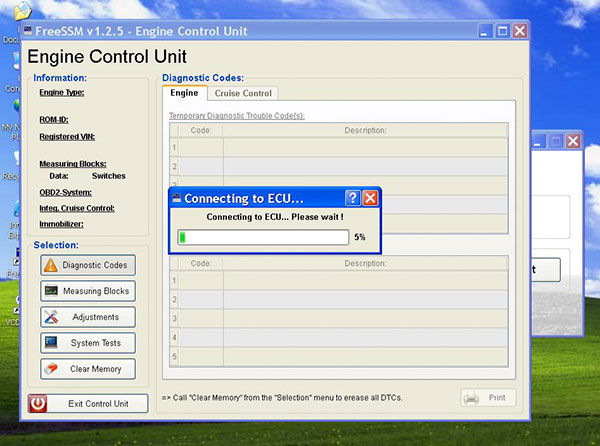Click the 'Measuring Blocks:' information label
This screenshot has width=600, height=446.
73,164
